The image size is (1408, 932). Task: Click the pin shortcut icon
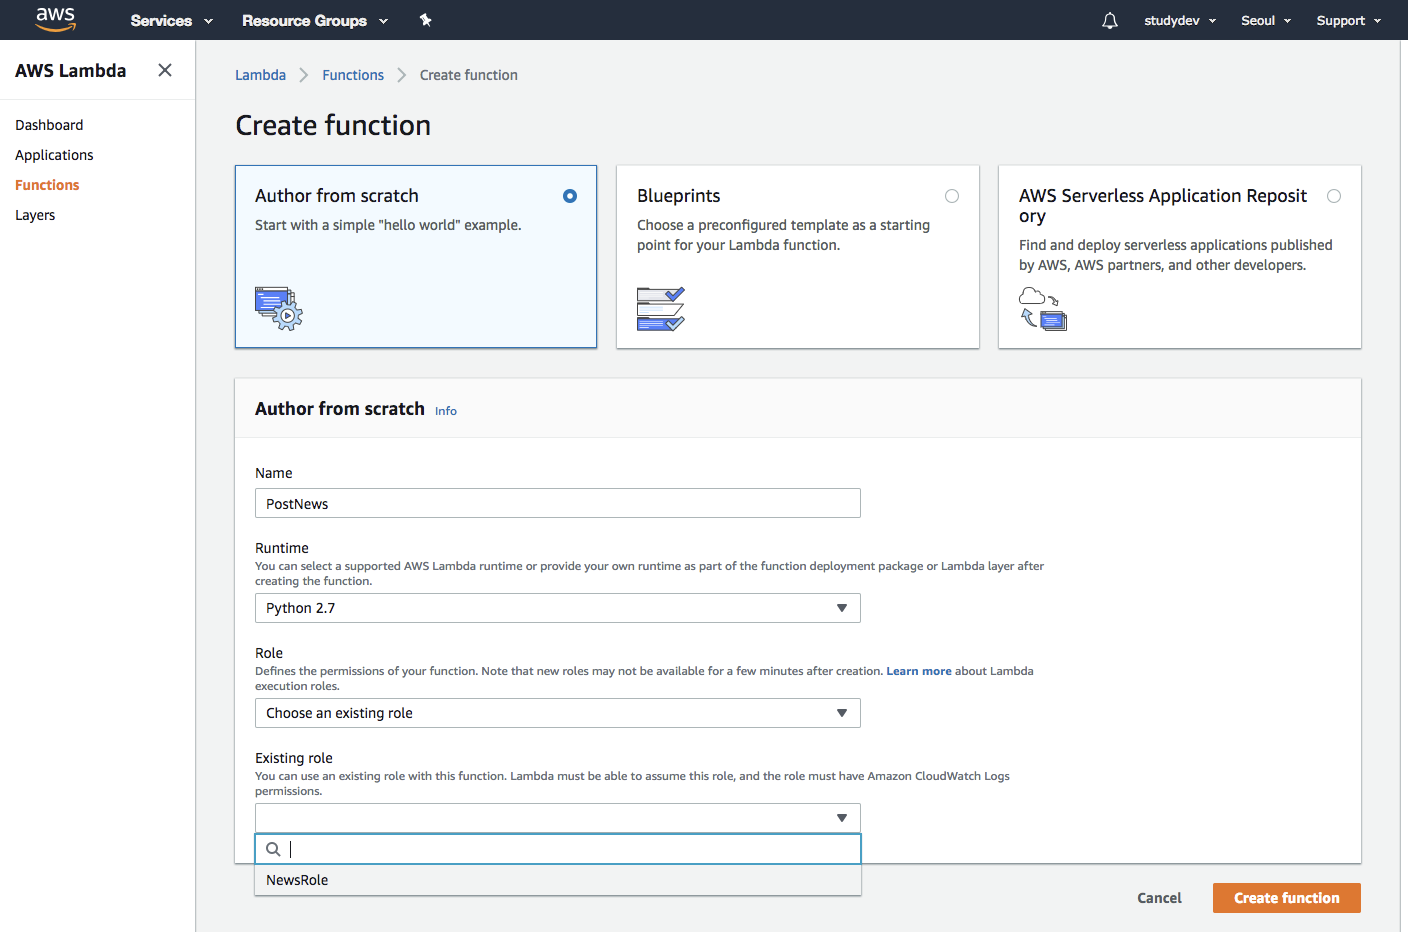click(425, 20)
